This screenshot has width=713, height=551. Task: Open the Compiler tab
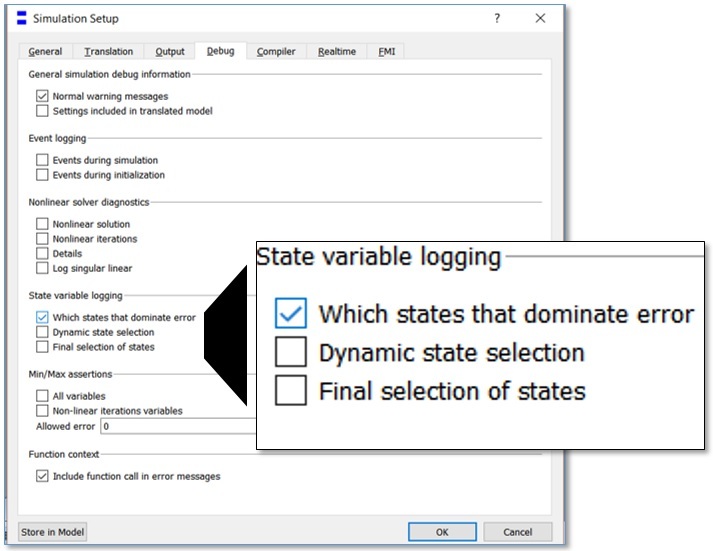pyautogui.click(x=276, y=51)
